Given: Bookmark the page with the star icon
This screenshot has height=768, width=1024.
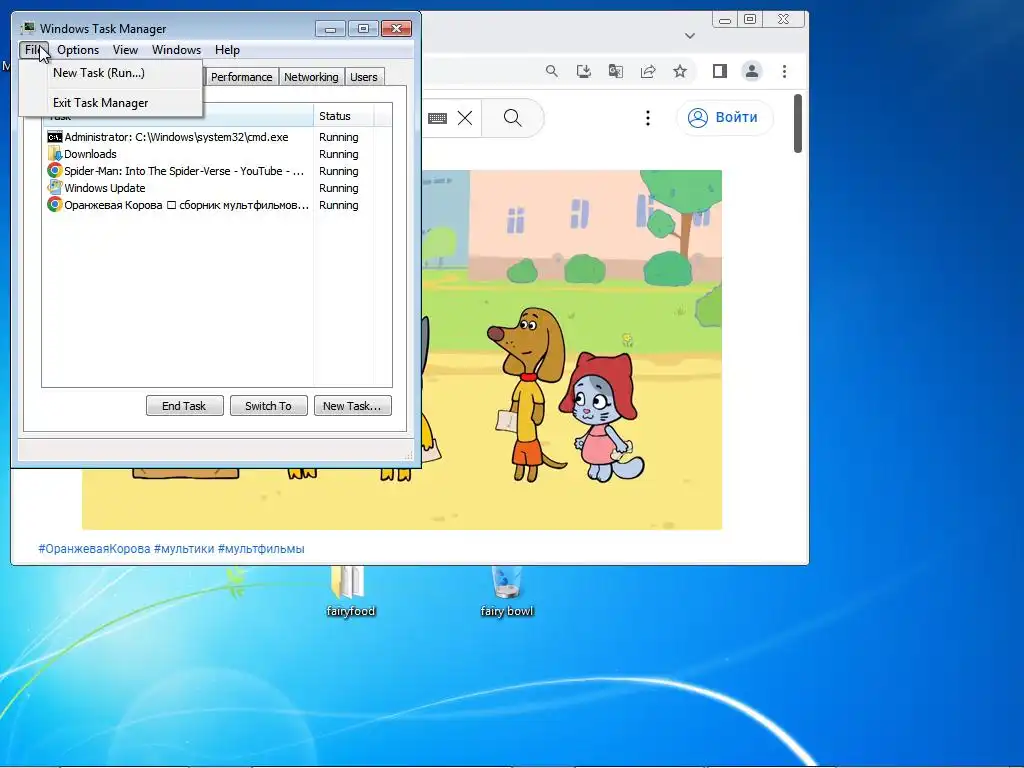Looking at the screenshot, I should (x=680, y=71).
